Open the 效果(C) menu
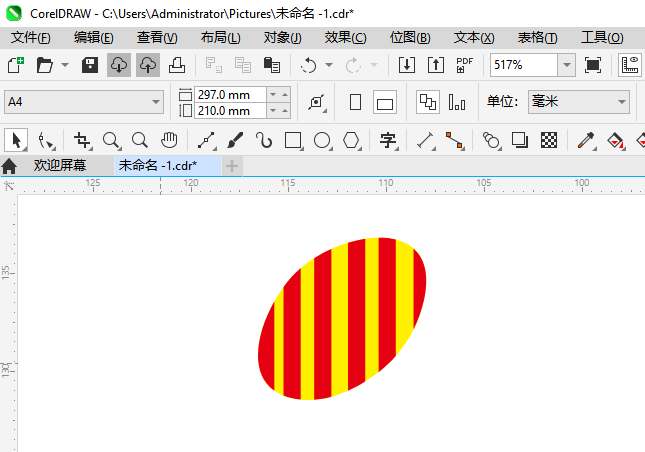The width and height of the screenshot is (645, 452). pos(346,38)
